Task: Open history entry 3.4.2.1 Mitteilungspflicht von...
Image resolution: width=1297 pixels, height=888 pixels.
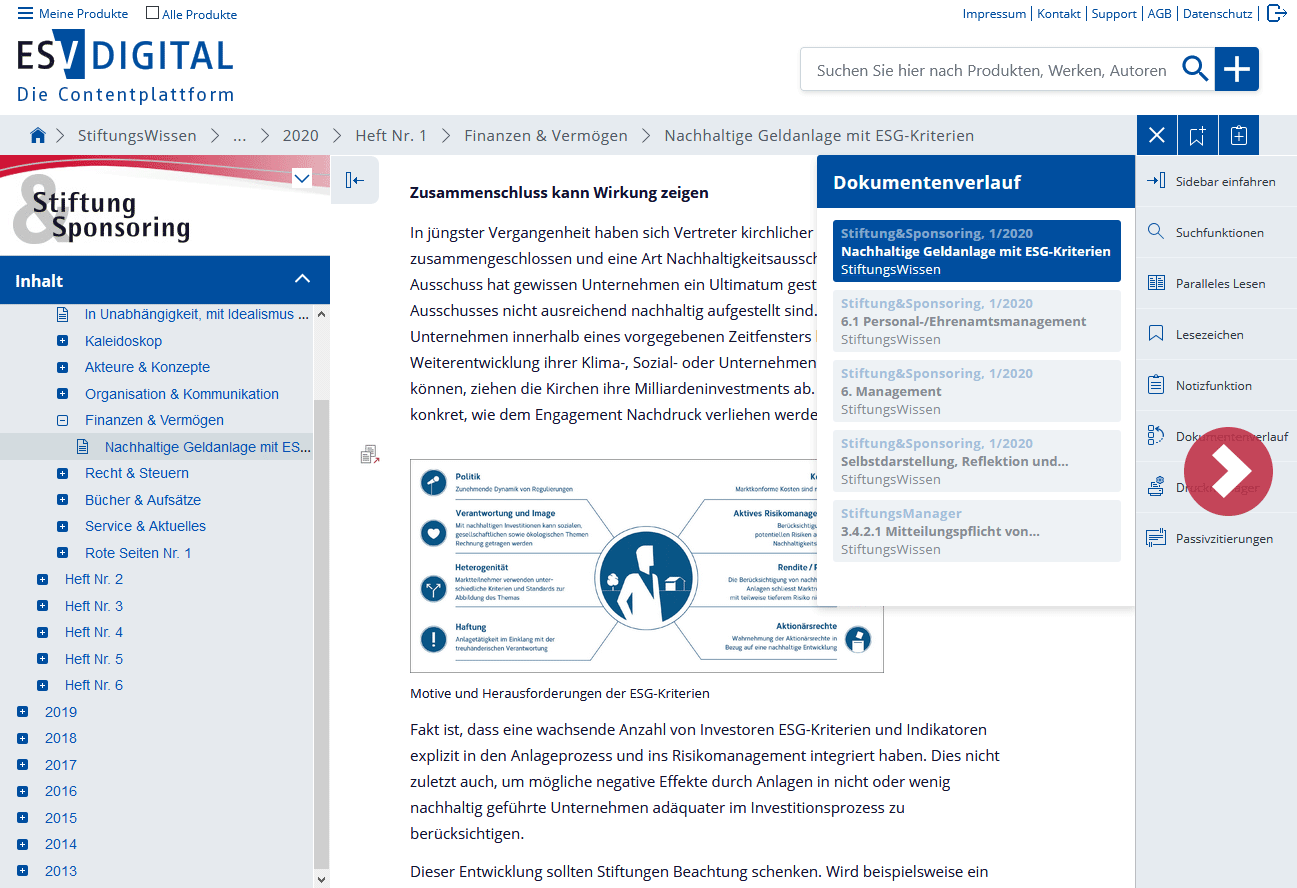Action: pos(977,531)
